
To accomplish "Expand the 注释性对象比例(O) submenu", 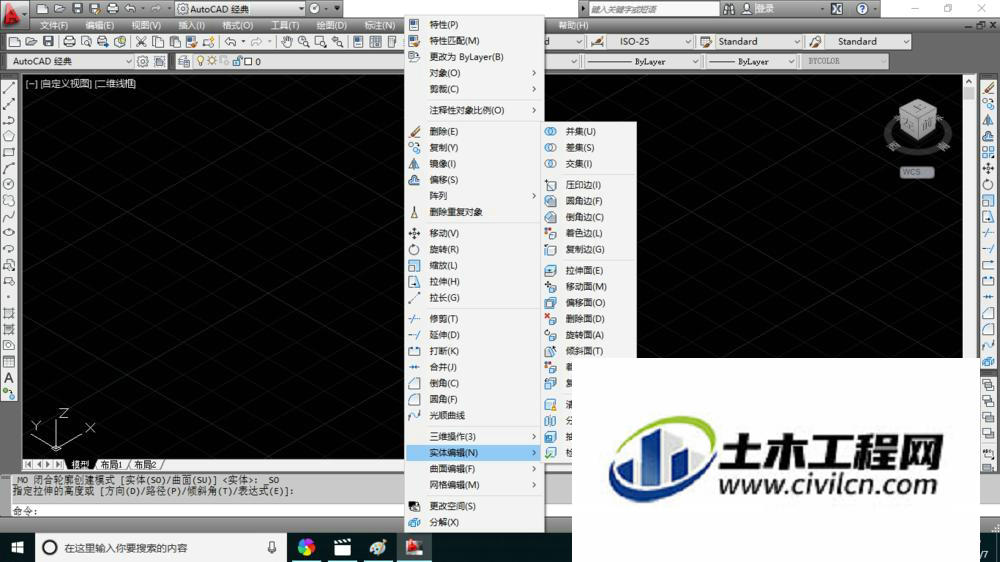I will [474, 110].
